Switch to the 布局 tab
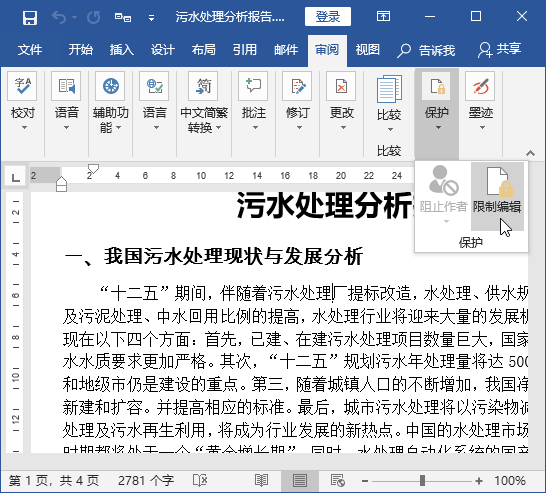The image size is (546, 493). (x=204, y=50)
